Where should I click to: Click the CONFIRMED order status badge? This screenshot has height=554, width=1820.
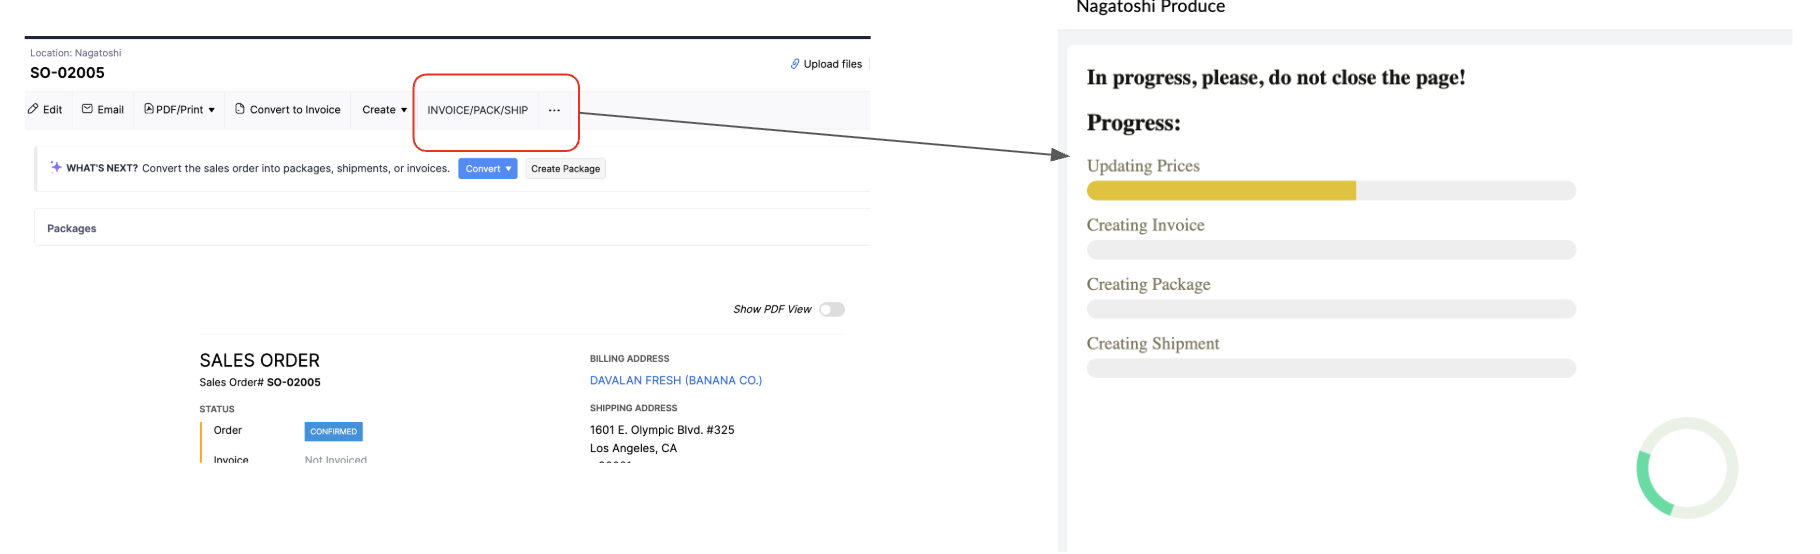click(333, 431)
